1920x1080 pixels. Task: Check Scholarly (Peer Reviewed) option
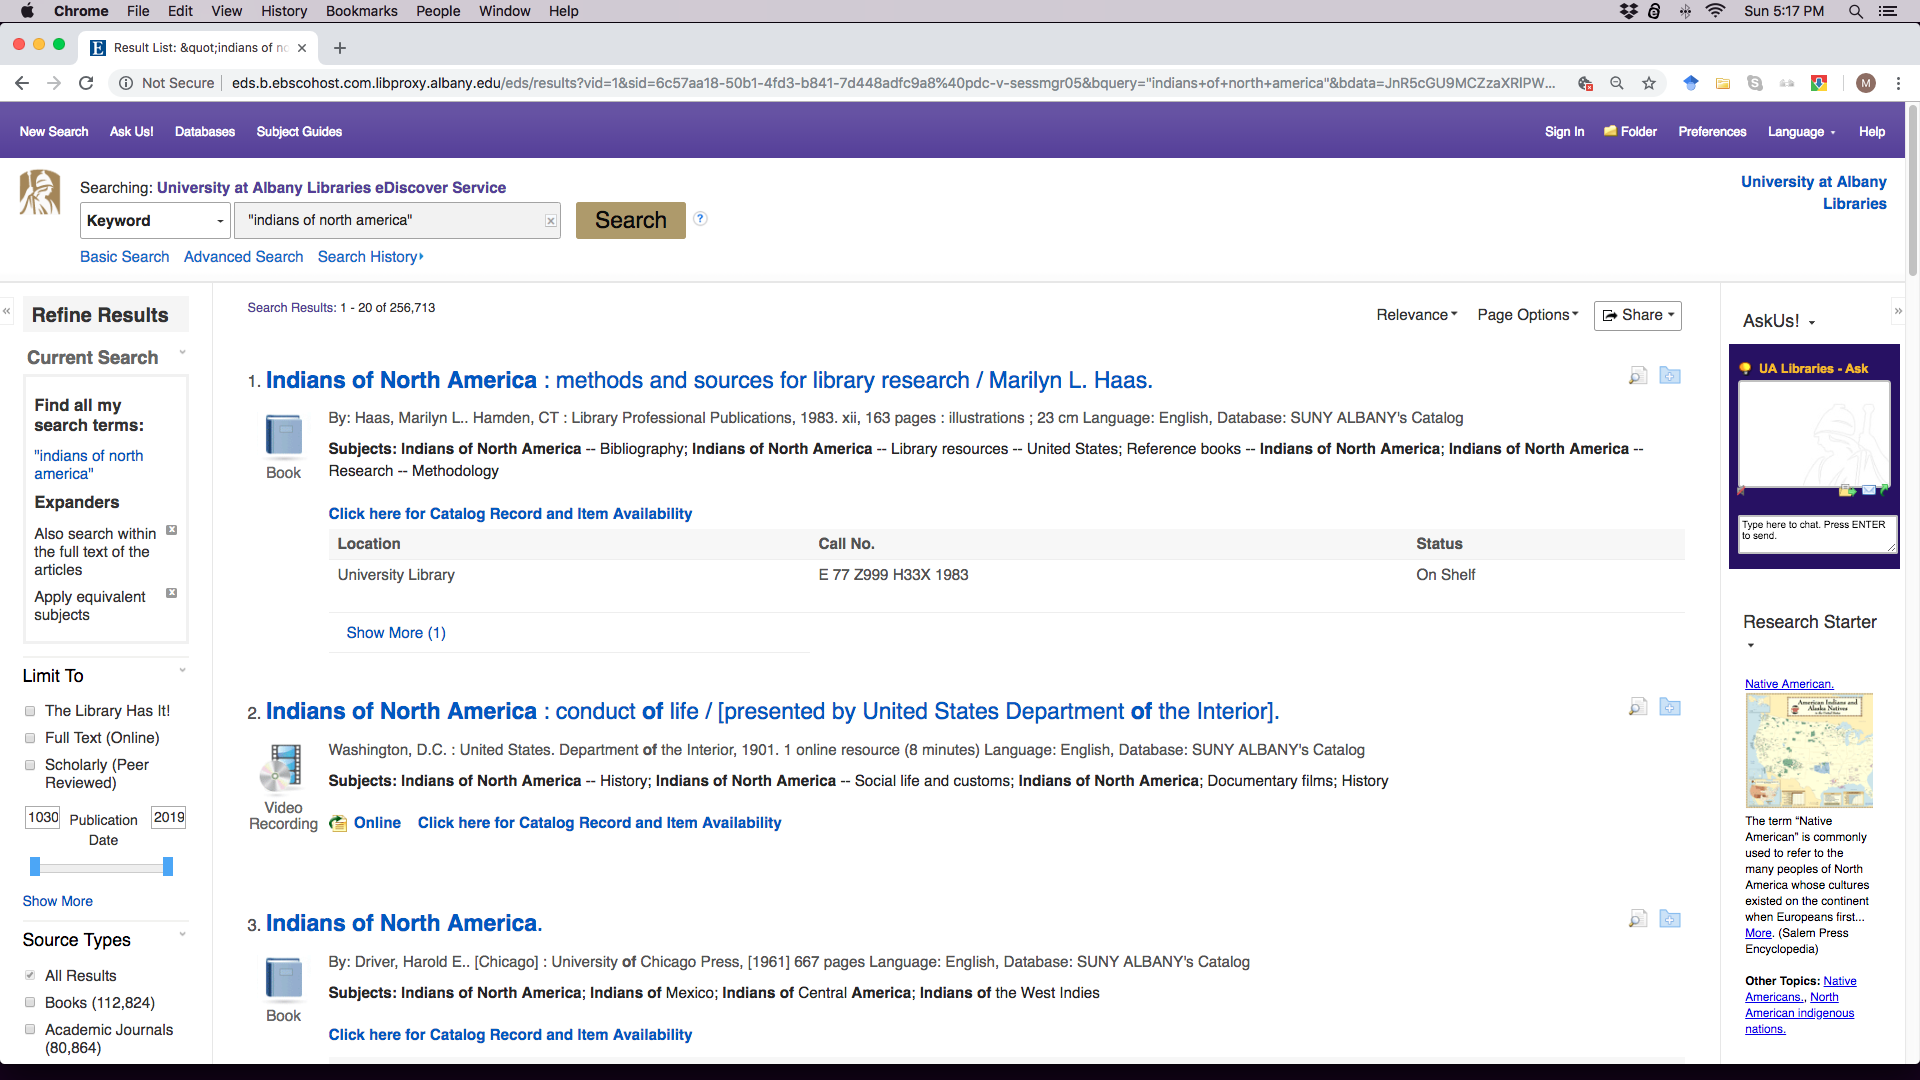coord(30,765)
